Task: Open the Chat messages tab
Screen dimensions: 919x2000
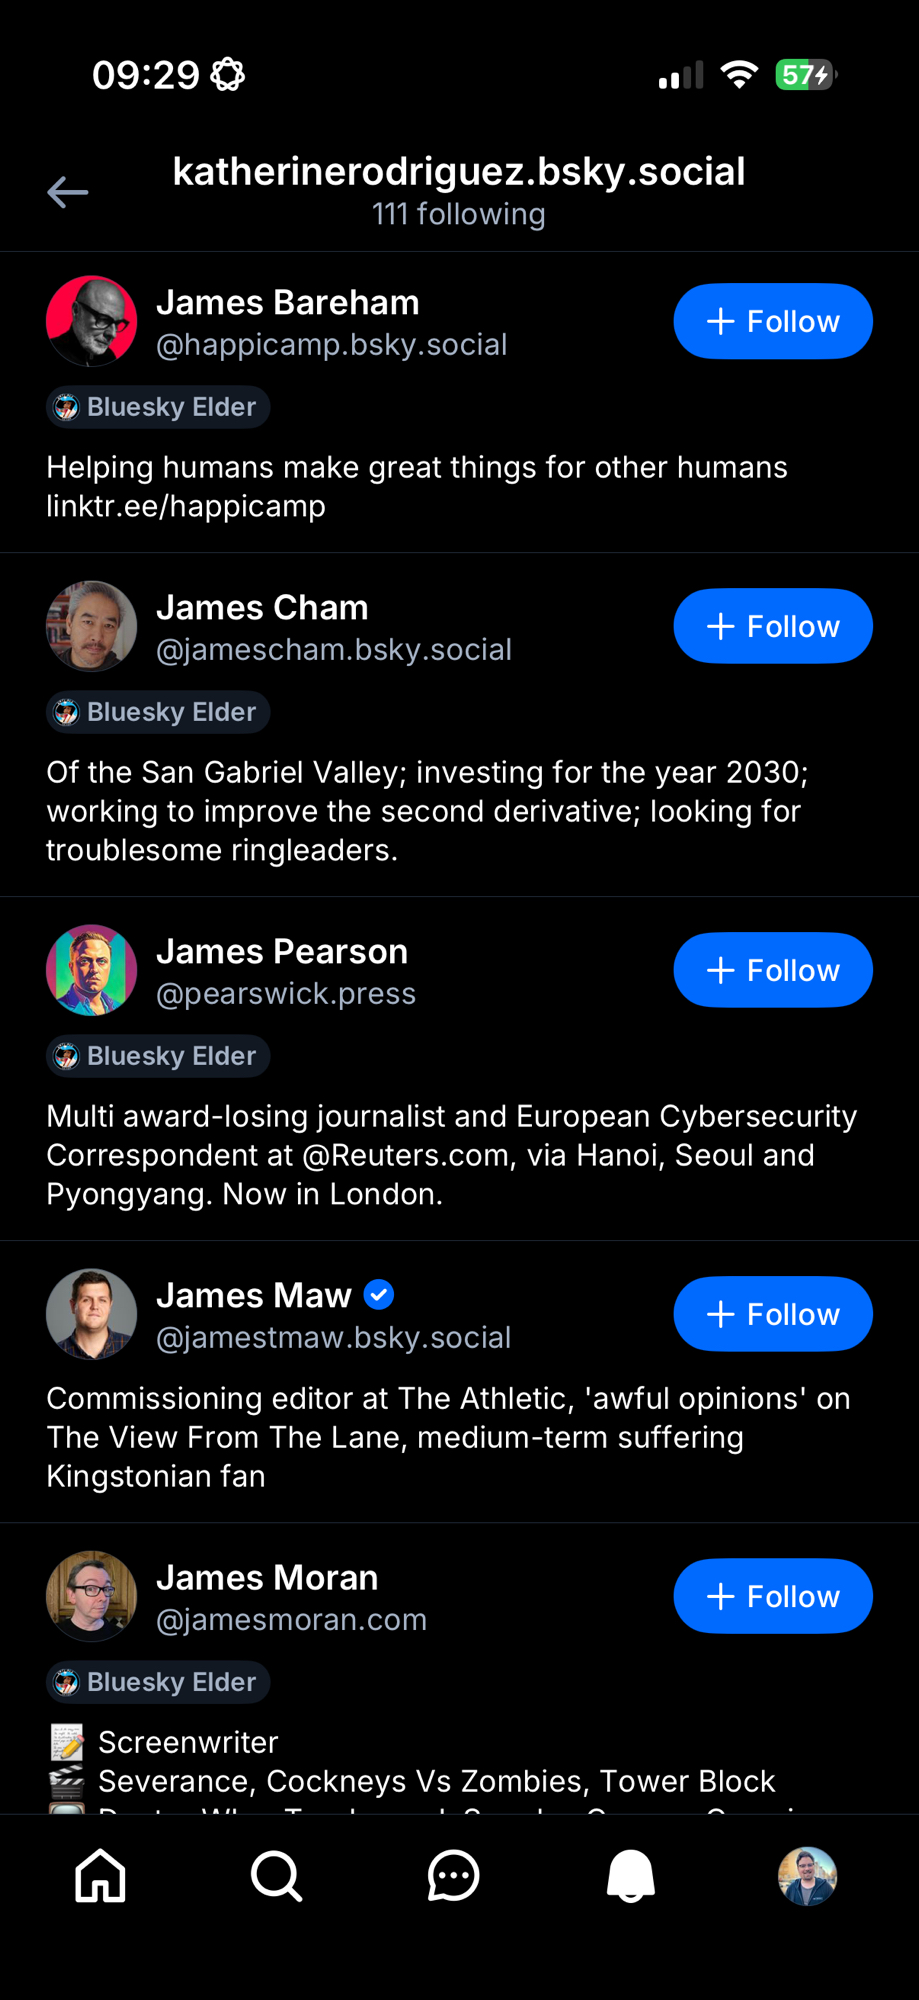Action: tap(453, 1875)
